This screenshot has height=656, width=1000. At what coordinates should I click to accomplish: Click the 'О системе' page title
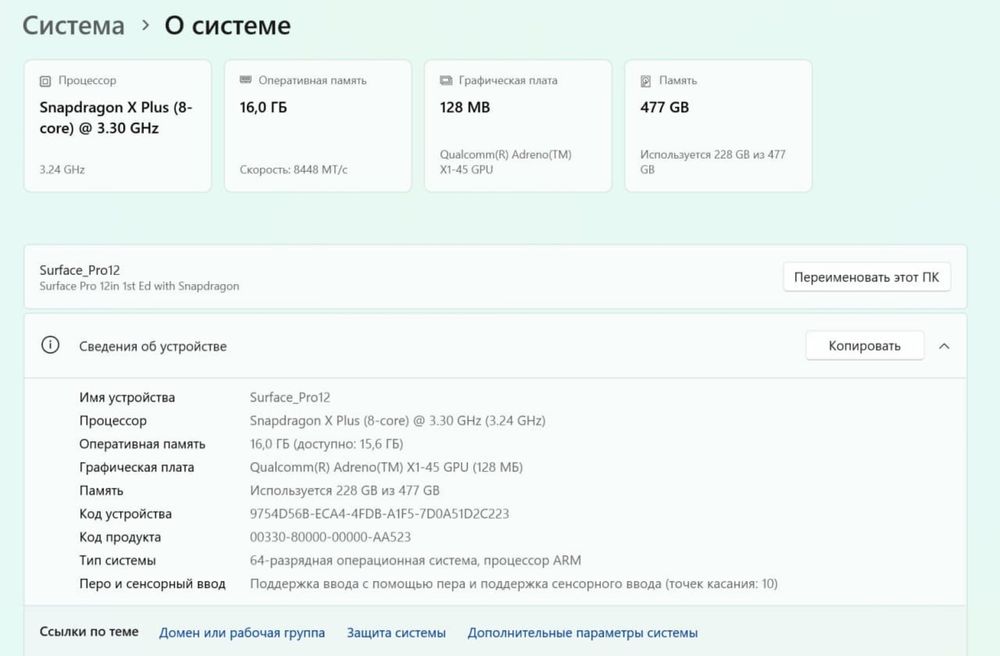point(228,26)
